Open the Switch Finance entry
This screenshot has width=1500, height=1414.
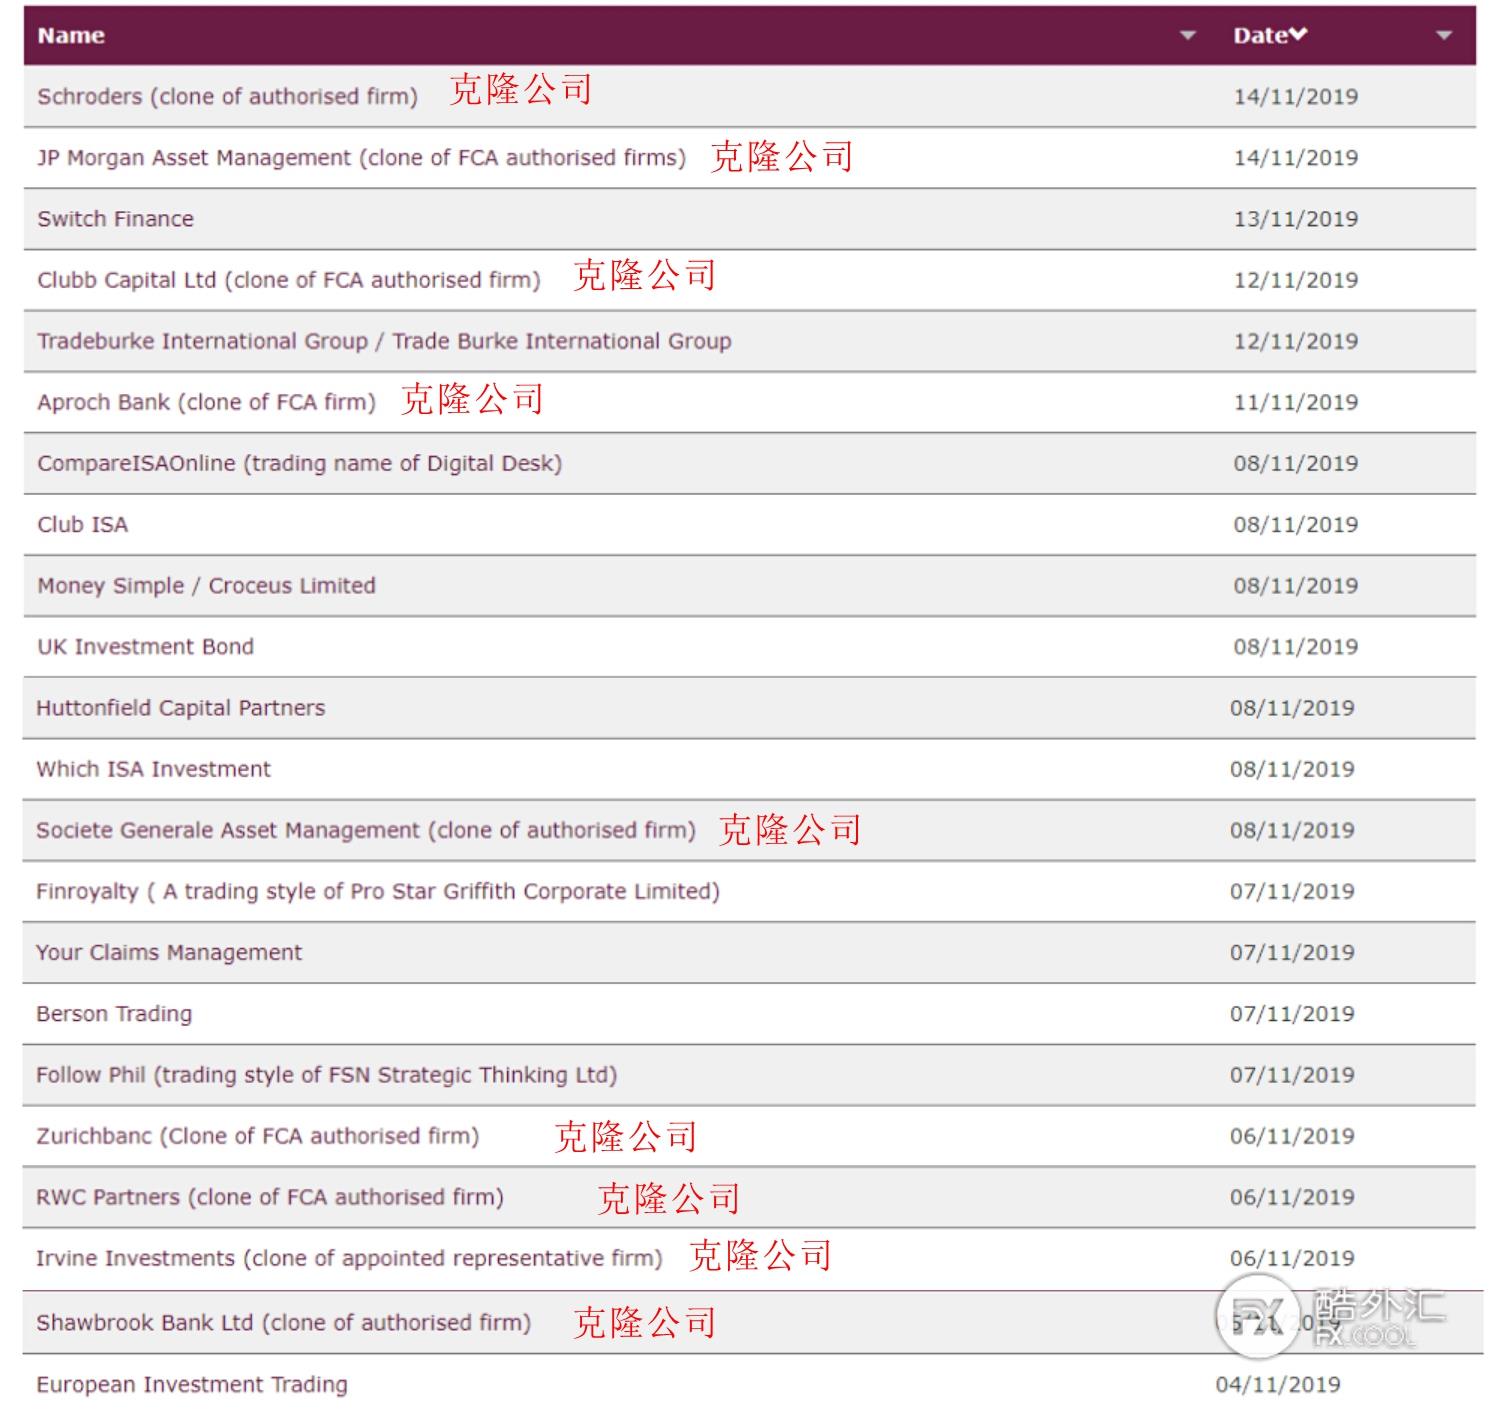(x=115, y=219)
